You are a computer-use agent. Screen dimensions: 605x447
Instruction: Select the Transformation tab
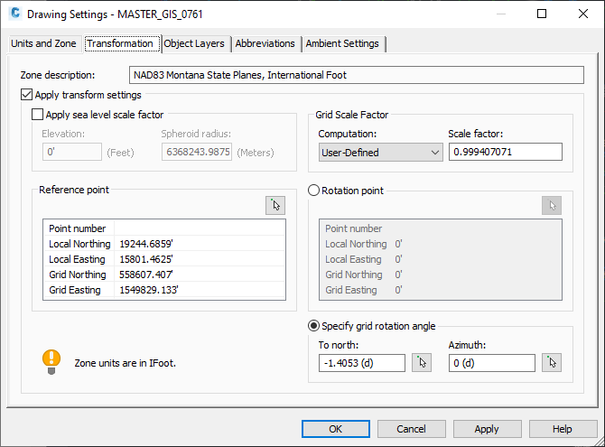click(120, 44)
